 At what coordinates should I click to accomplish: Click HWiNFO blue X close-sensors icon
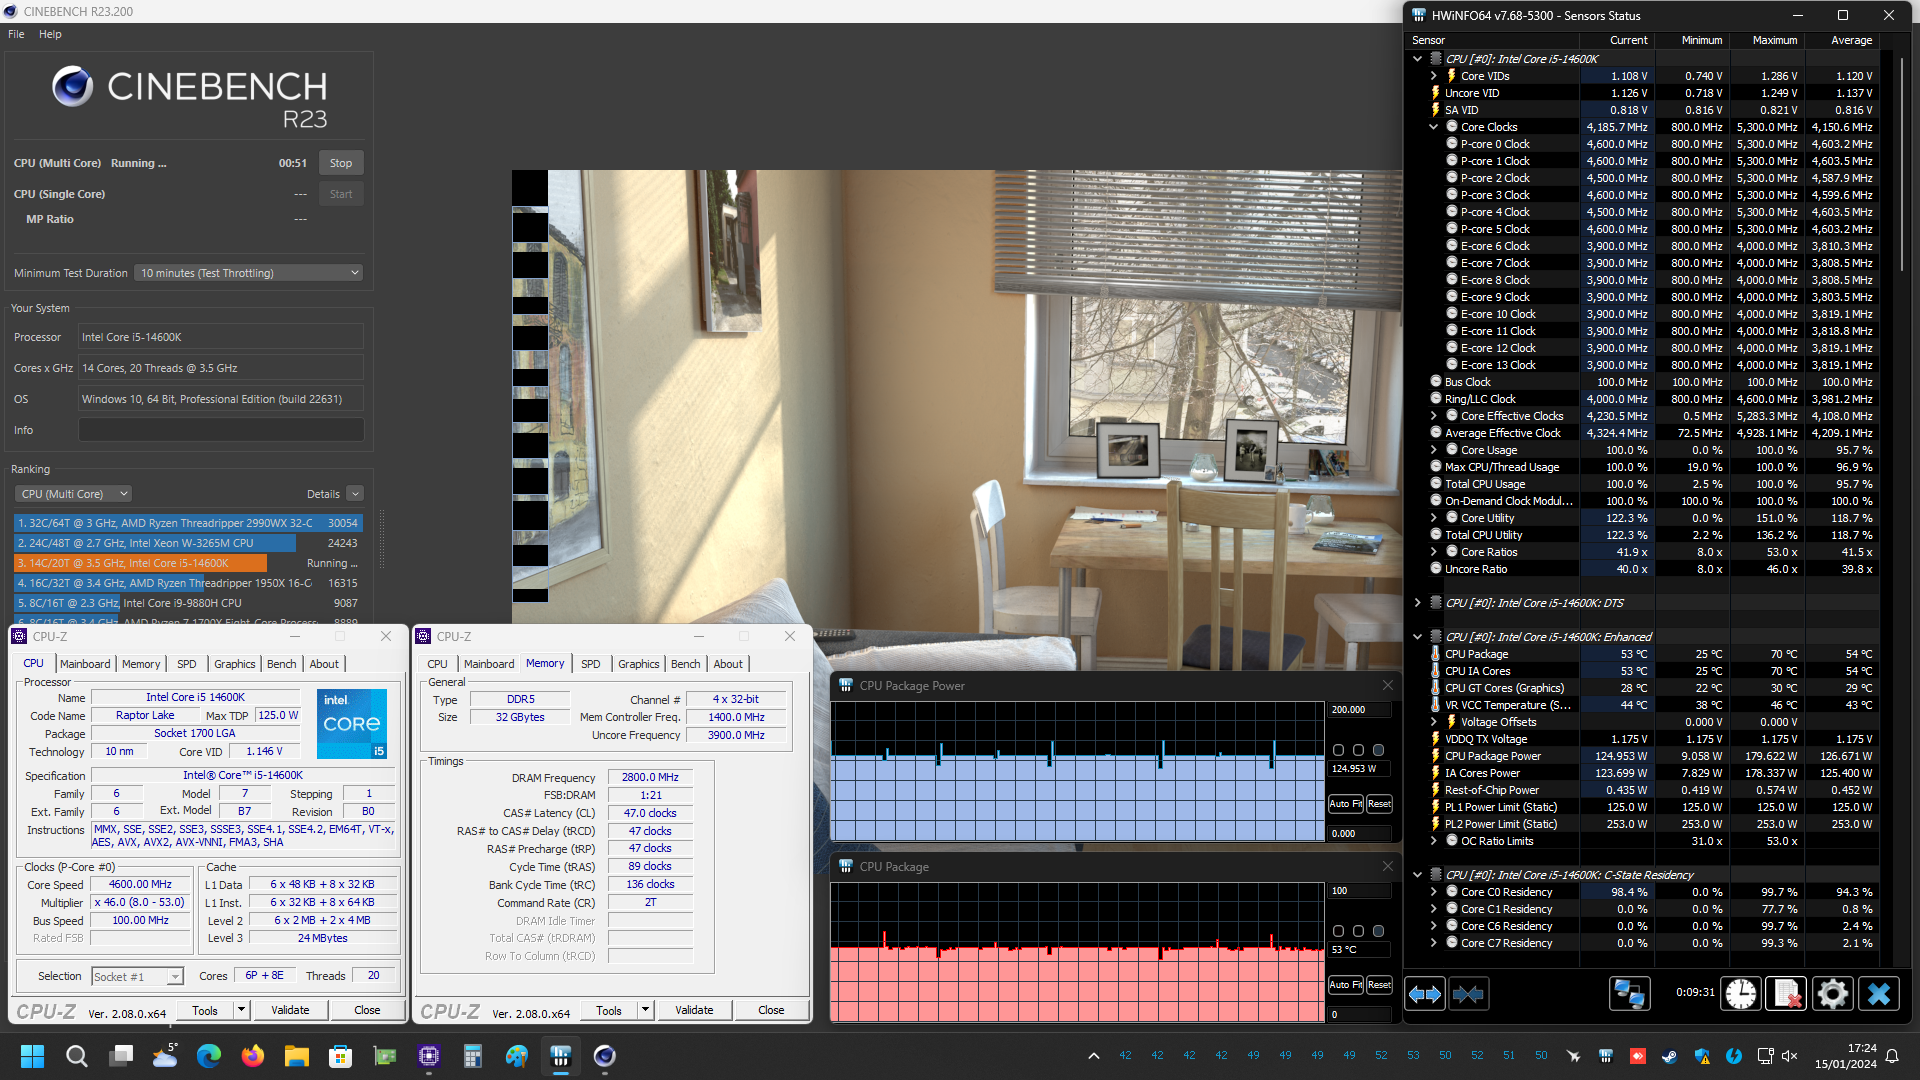tap(1879, 994)
